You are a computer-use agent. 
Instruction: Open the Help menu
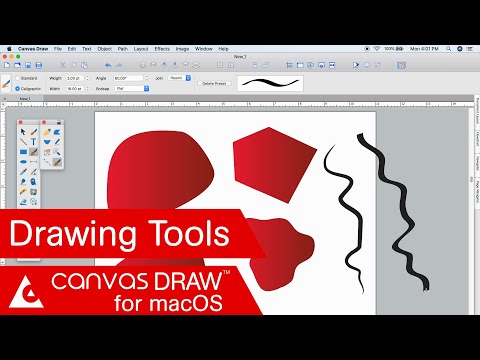point(223,49)
